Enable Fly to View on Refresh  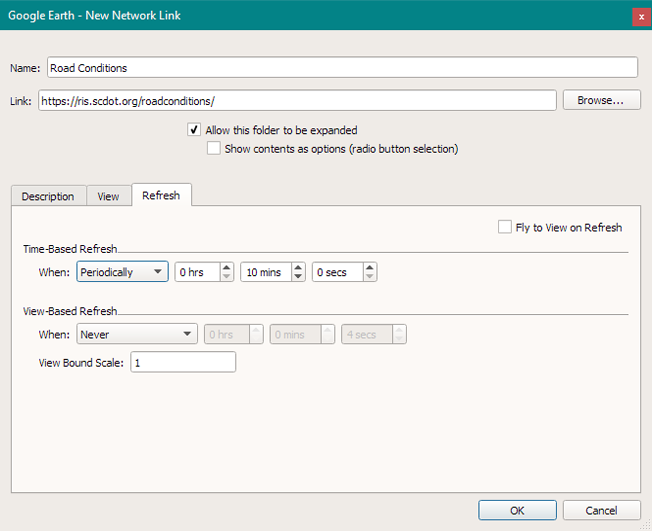pyautogui.click(x=504, y=227)
